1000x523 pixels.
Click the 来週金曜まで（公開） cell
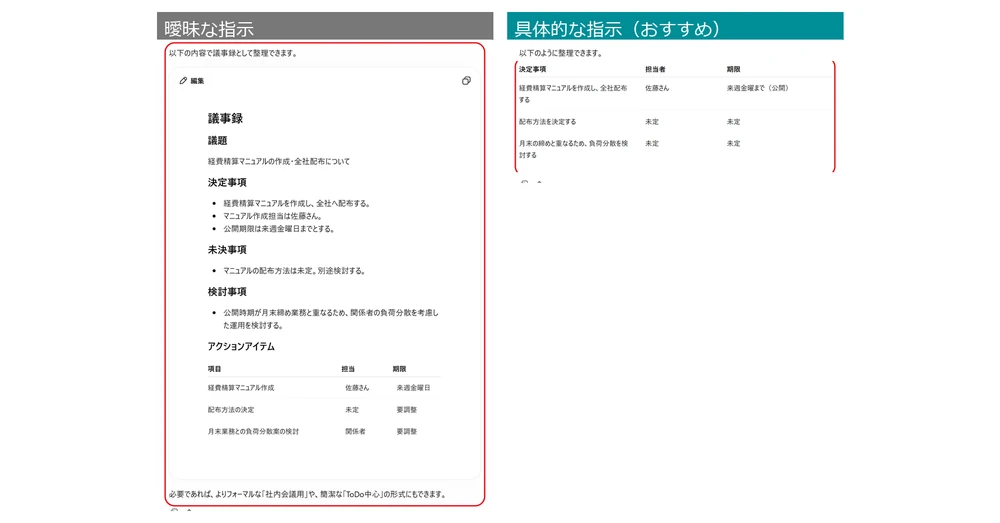coord(758,89)
